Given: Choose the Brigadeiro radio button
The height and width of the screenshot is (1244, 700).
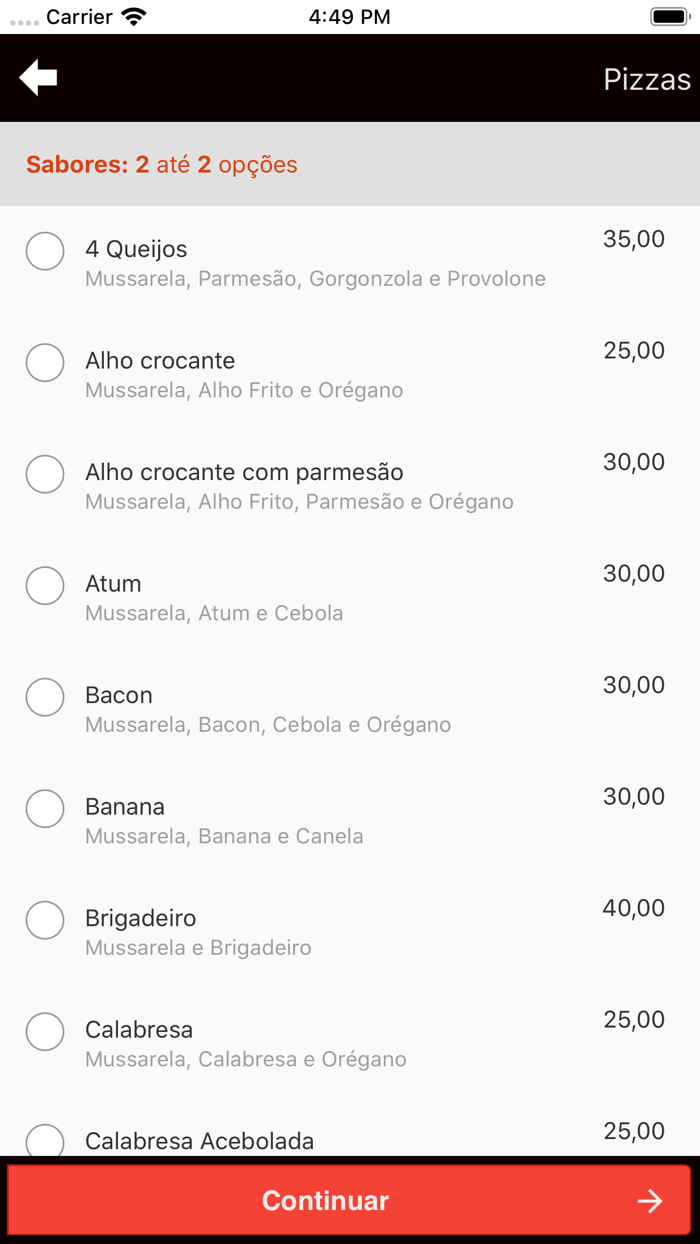Looking at the screenshot, I should [x=45, y=920].
